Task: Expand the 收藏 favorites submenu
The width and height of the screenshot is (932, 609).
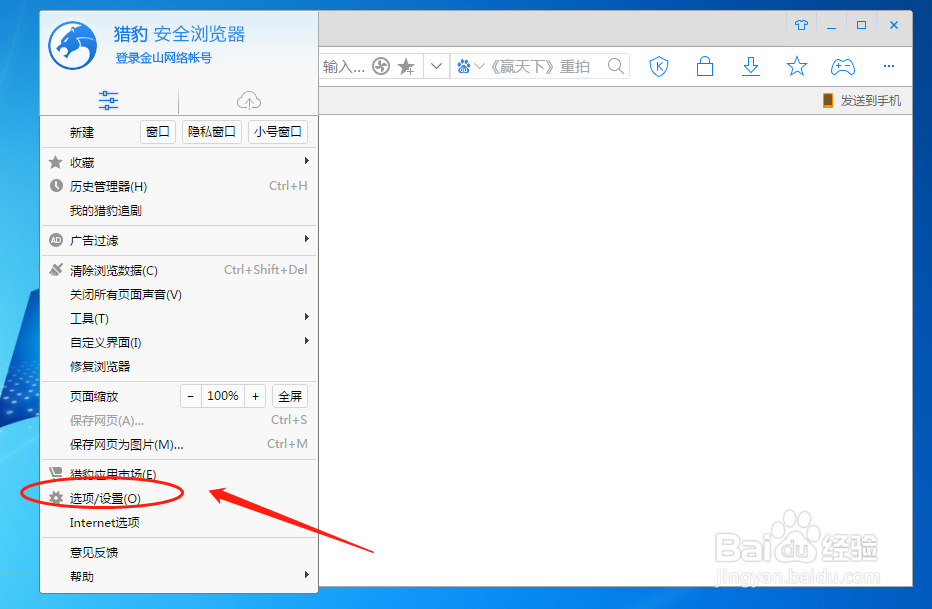Action: (x=178, y=162)
